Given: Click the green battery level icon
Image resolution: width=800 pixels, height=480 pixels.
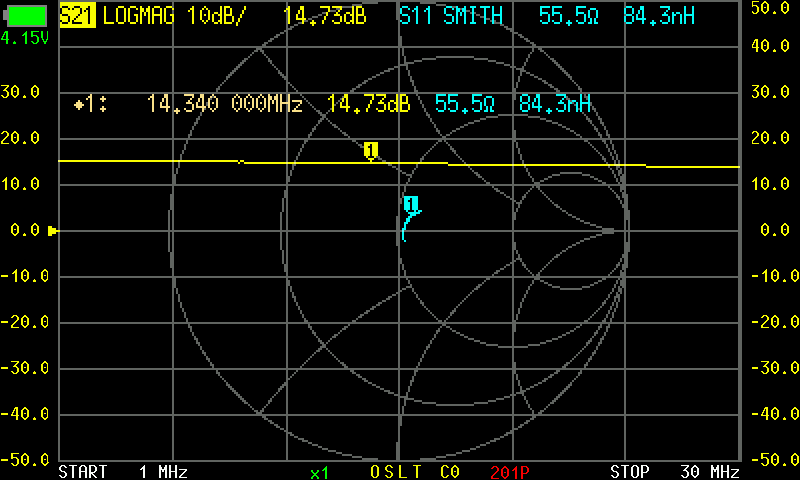Looking at the screenshot, I should tap(25, 16).
